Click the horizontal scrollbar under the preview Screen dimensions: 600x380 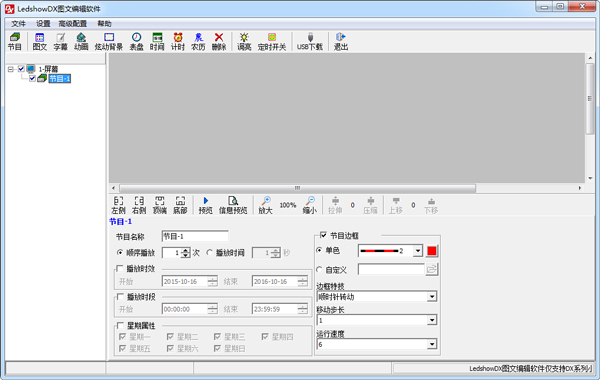(x=297, y=188)
